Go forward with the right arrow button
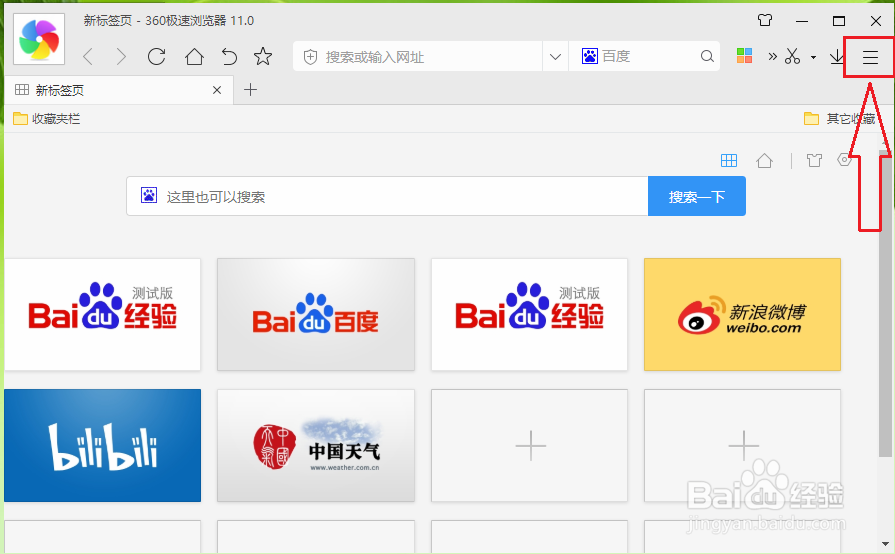This screenshot has height=554, width=895. point(120,56)
